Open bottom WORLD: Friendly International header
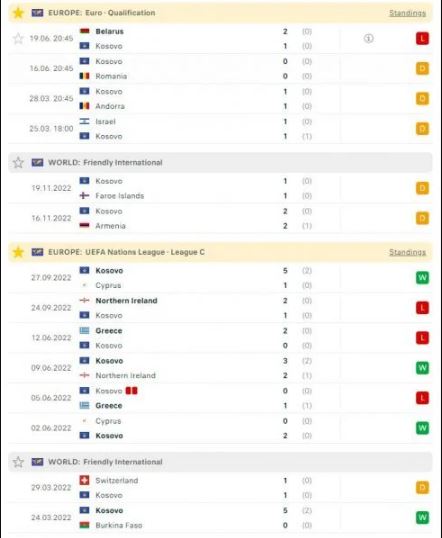 [x=105, y=462]
